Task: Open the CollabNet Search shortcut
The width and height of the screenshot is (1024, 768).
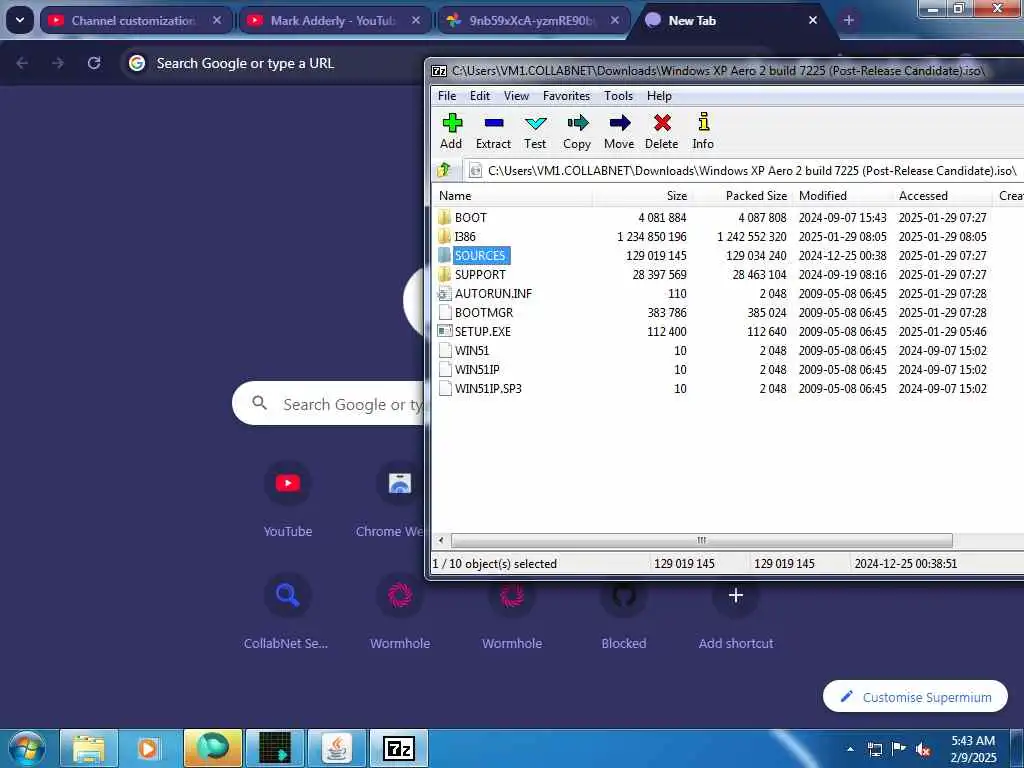Action: pyautogui.click(x=286, y=611)
